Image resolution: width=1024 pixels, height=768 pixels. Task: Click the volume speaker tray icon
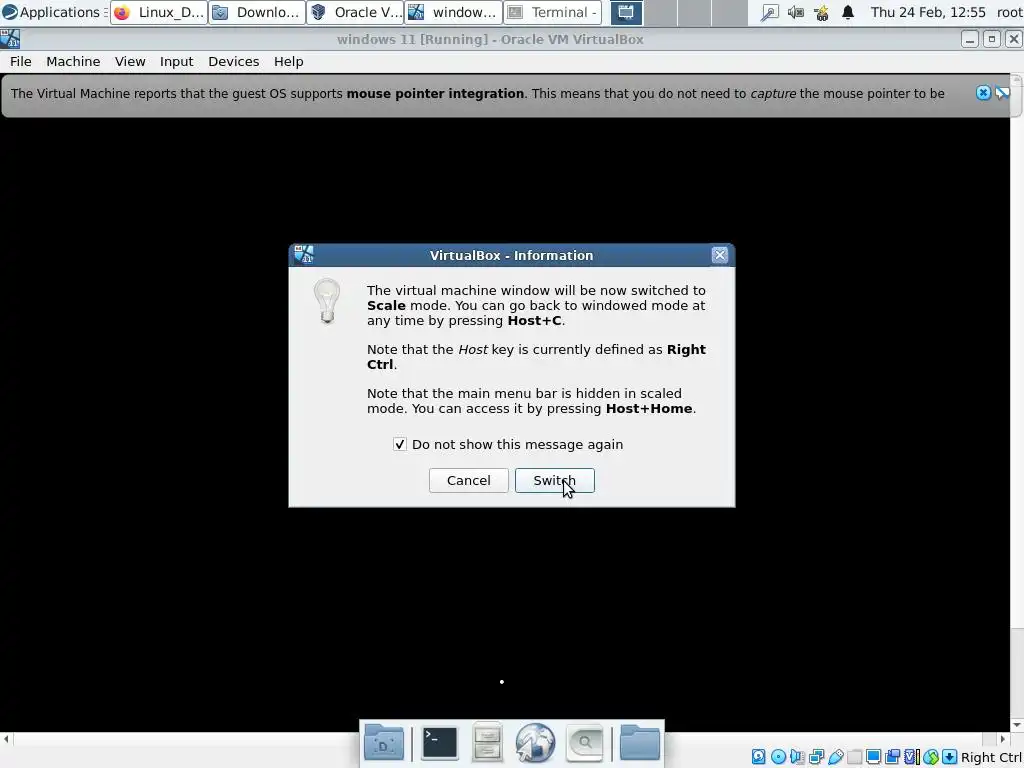(x=795, y=12)
